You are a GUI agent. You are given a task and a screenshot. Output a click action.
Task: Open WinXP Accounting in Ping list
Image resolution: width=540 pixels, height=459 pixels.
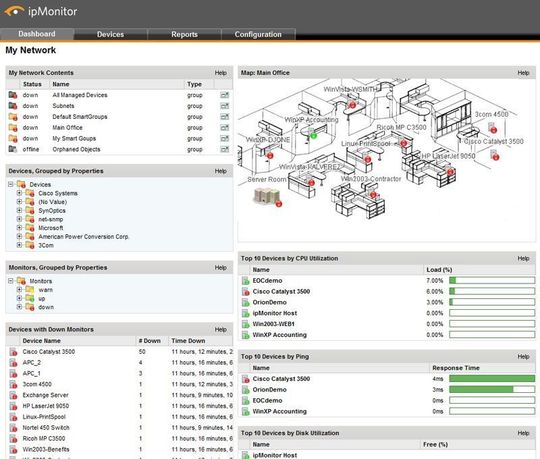(x=279, y=411)
